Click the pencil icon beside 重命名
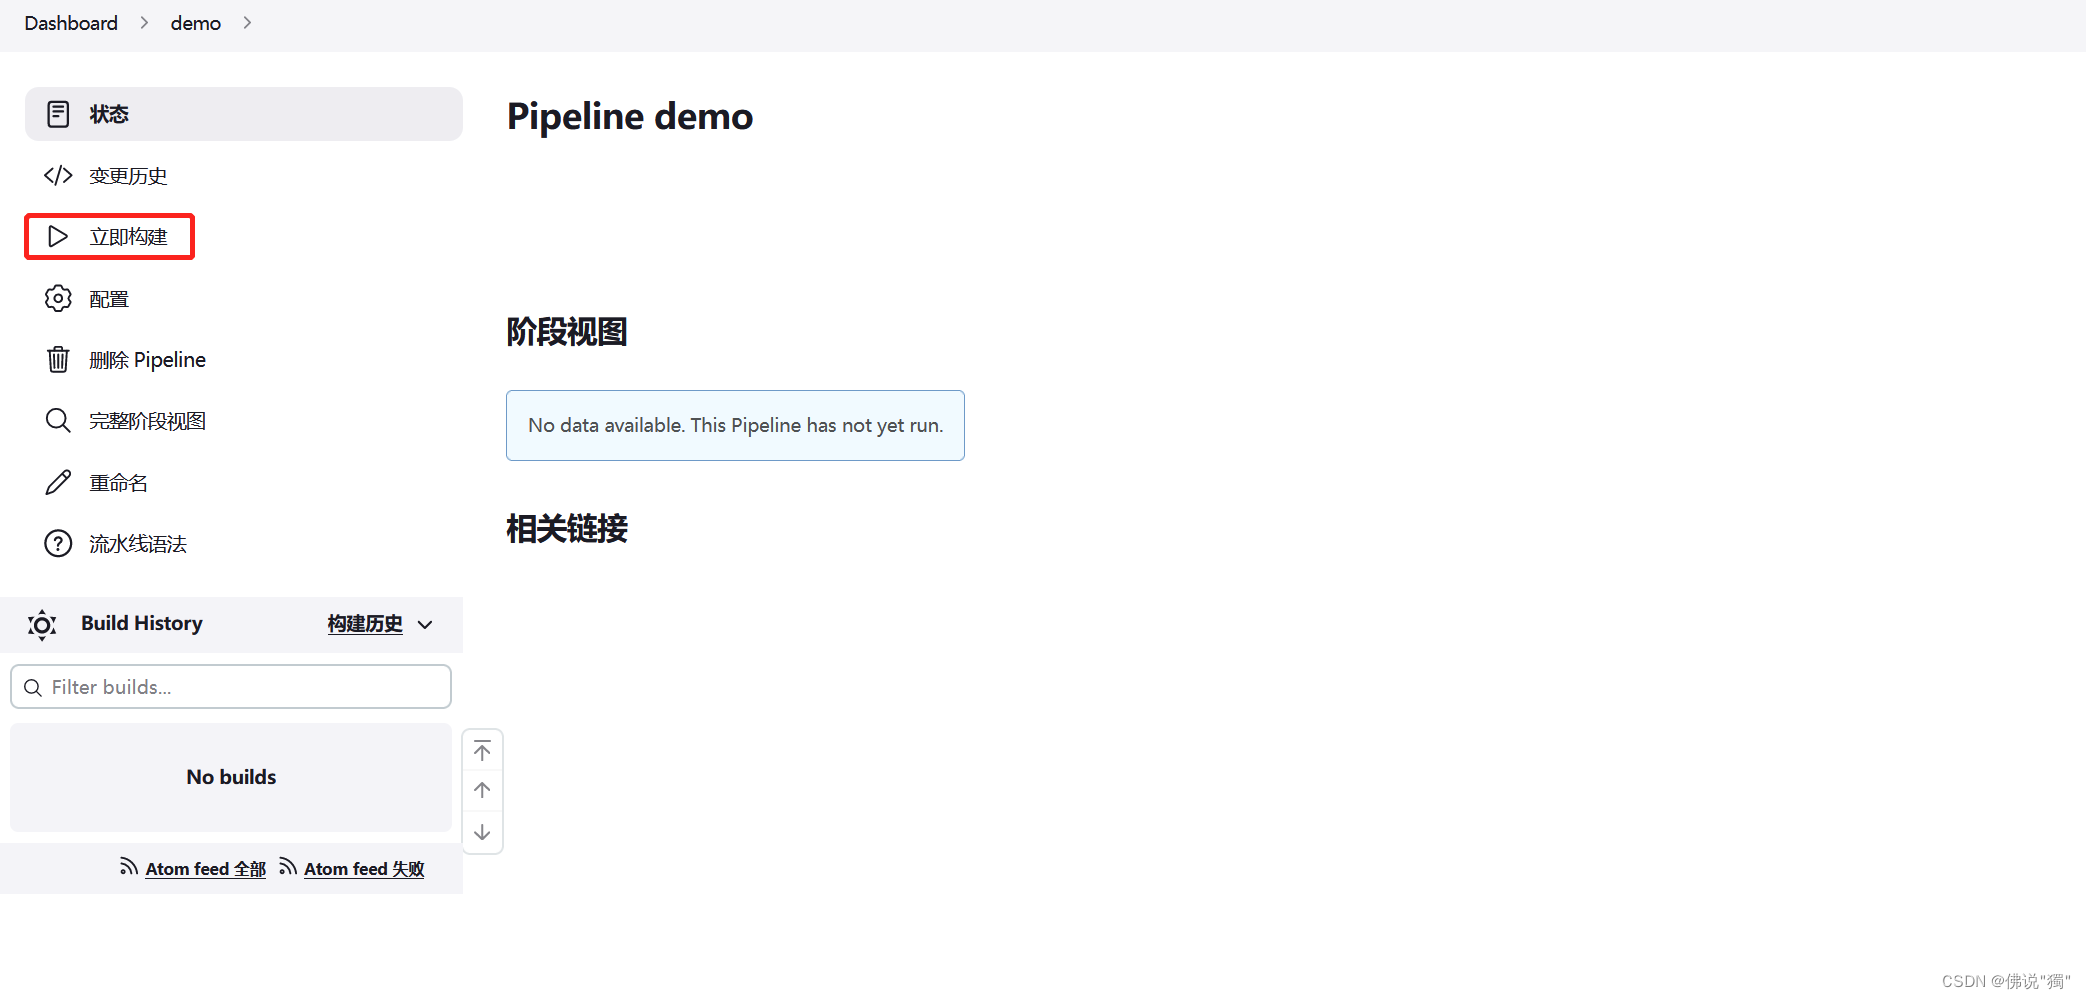This screenshot has width=2086, height=999. coord(58,483)
